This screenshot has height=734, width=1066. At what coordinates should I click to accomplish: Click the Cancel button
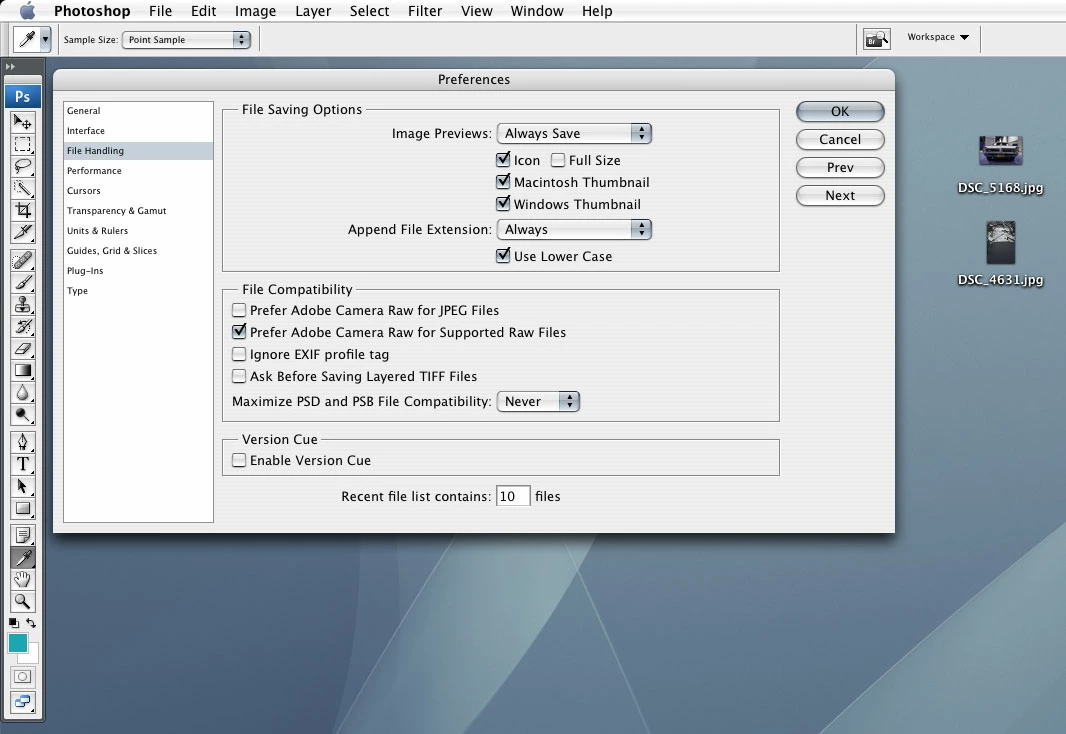[x=840, y=139]
